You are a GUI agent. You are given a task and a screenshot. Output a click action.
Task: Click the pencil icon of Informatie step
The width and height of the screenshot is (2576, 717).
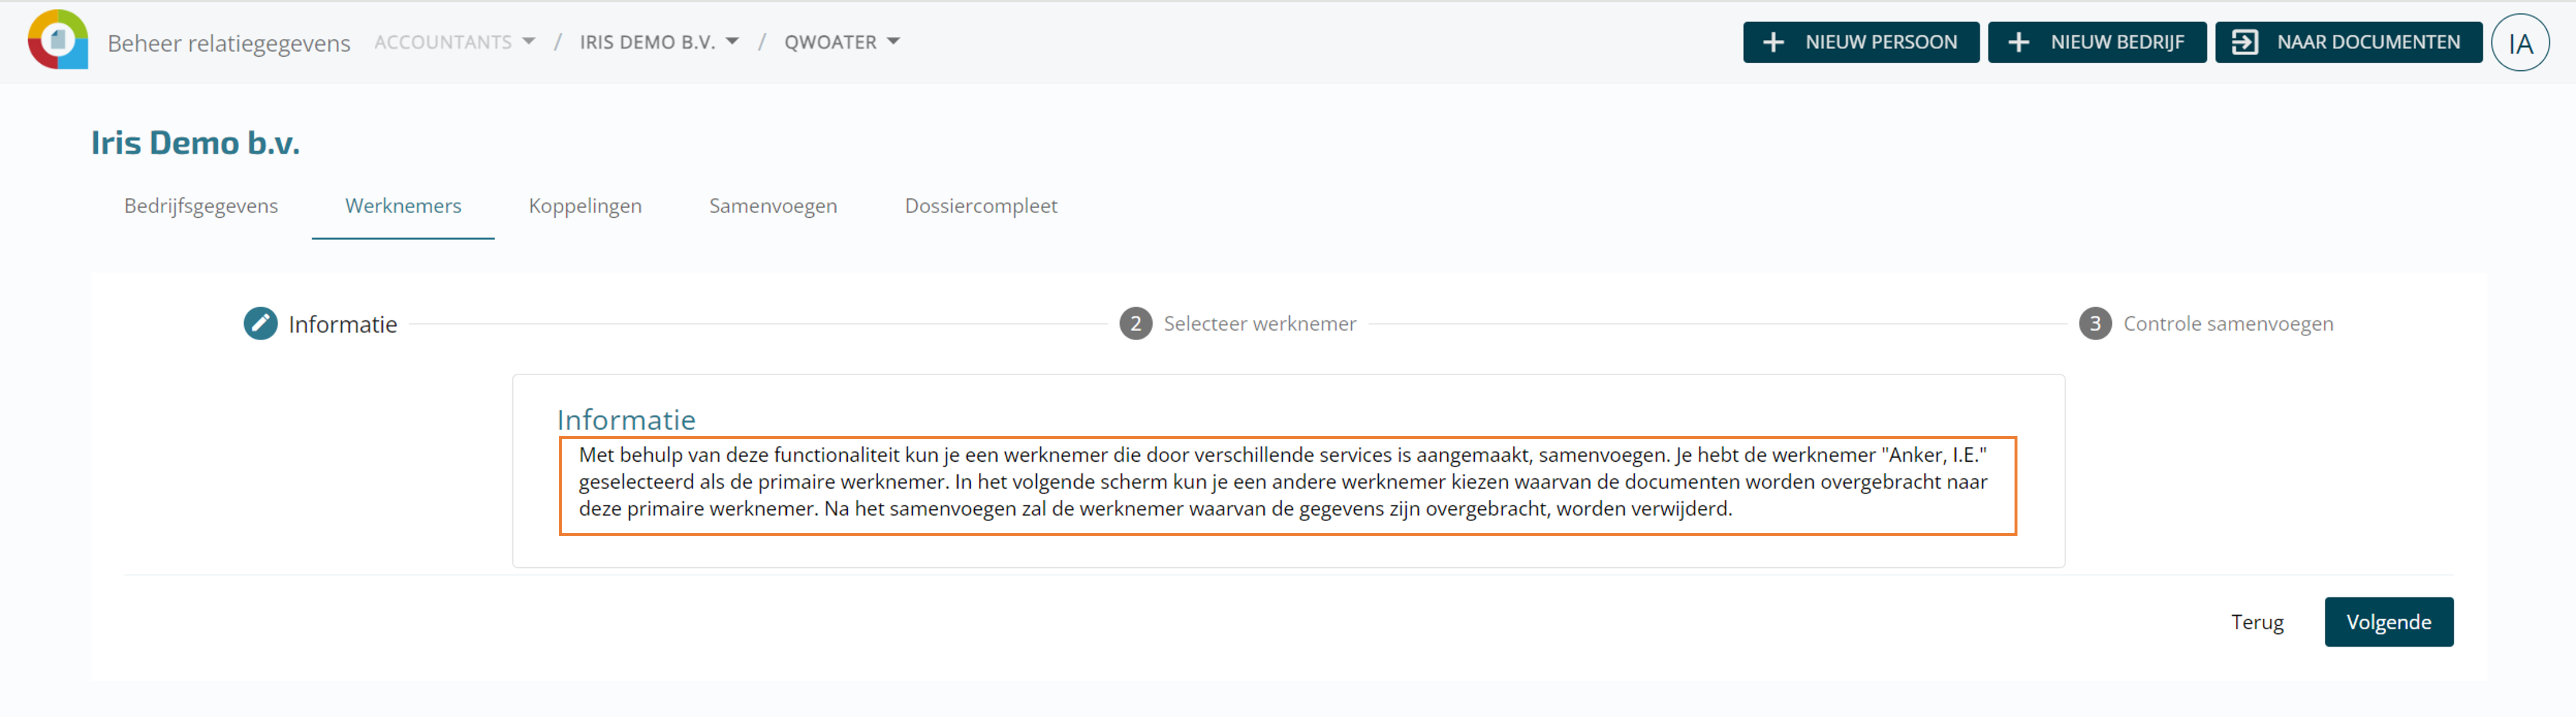(260, 323)
